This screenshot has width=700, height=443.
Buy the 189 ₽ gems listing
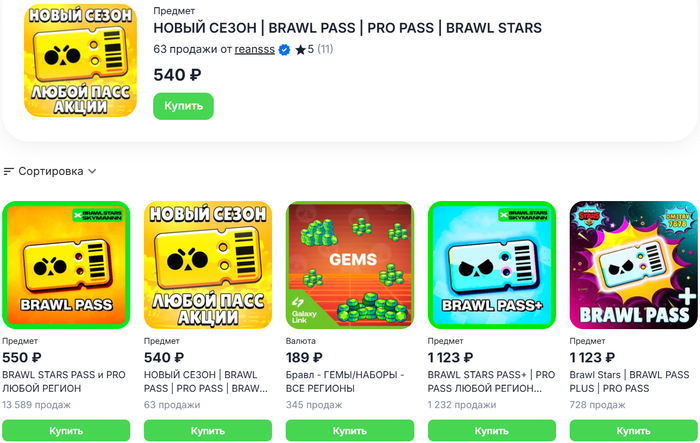(350, 430)
